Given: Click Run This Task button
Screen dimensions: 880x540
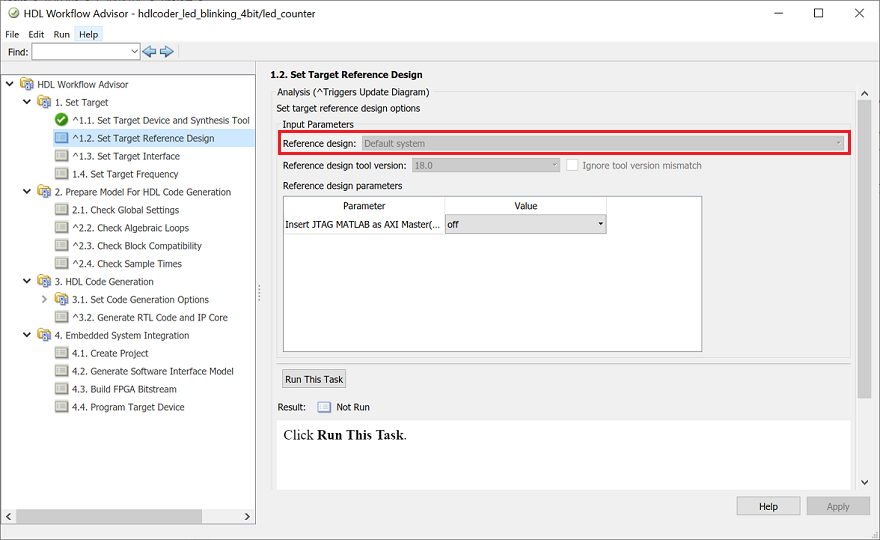Looking at the screenshot, I should tap(314, 379).
